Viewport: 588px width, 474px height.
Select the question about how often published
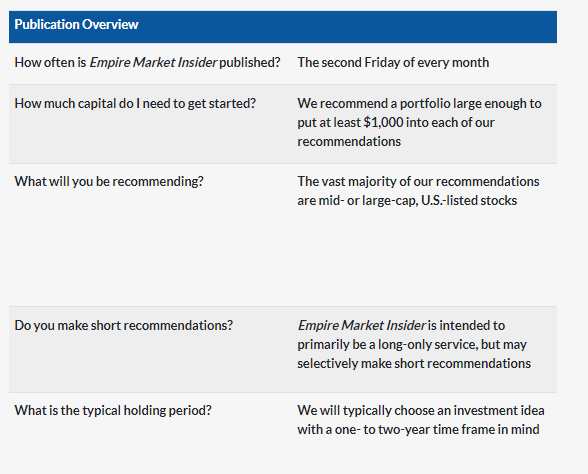pyautogui.click(x=147, y=62)
